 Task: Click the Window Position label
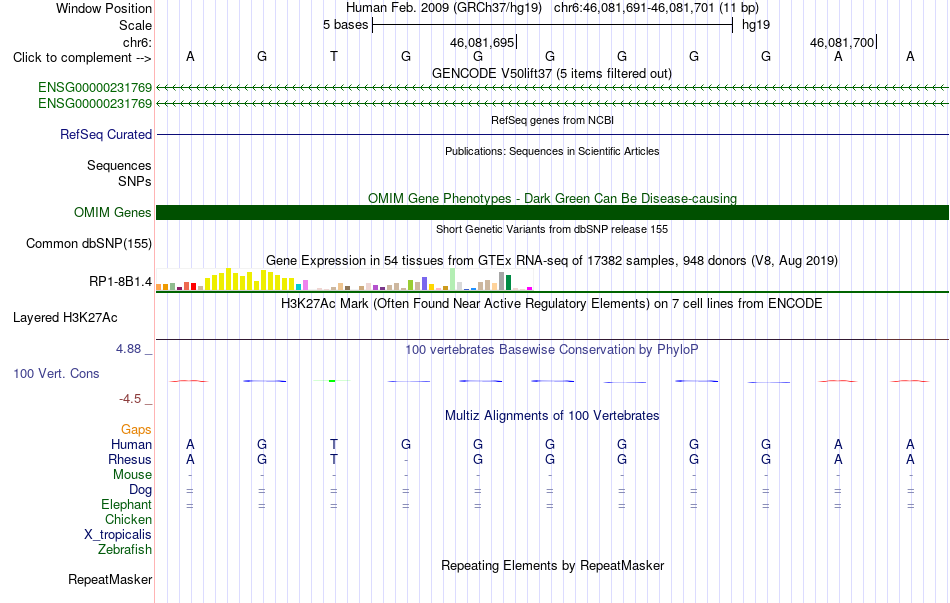pyautogui.click(x=104, y=8)
